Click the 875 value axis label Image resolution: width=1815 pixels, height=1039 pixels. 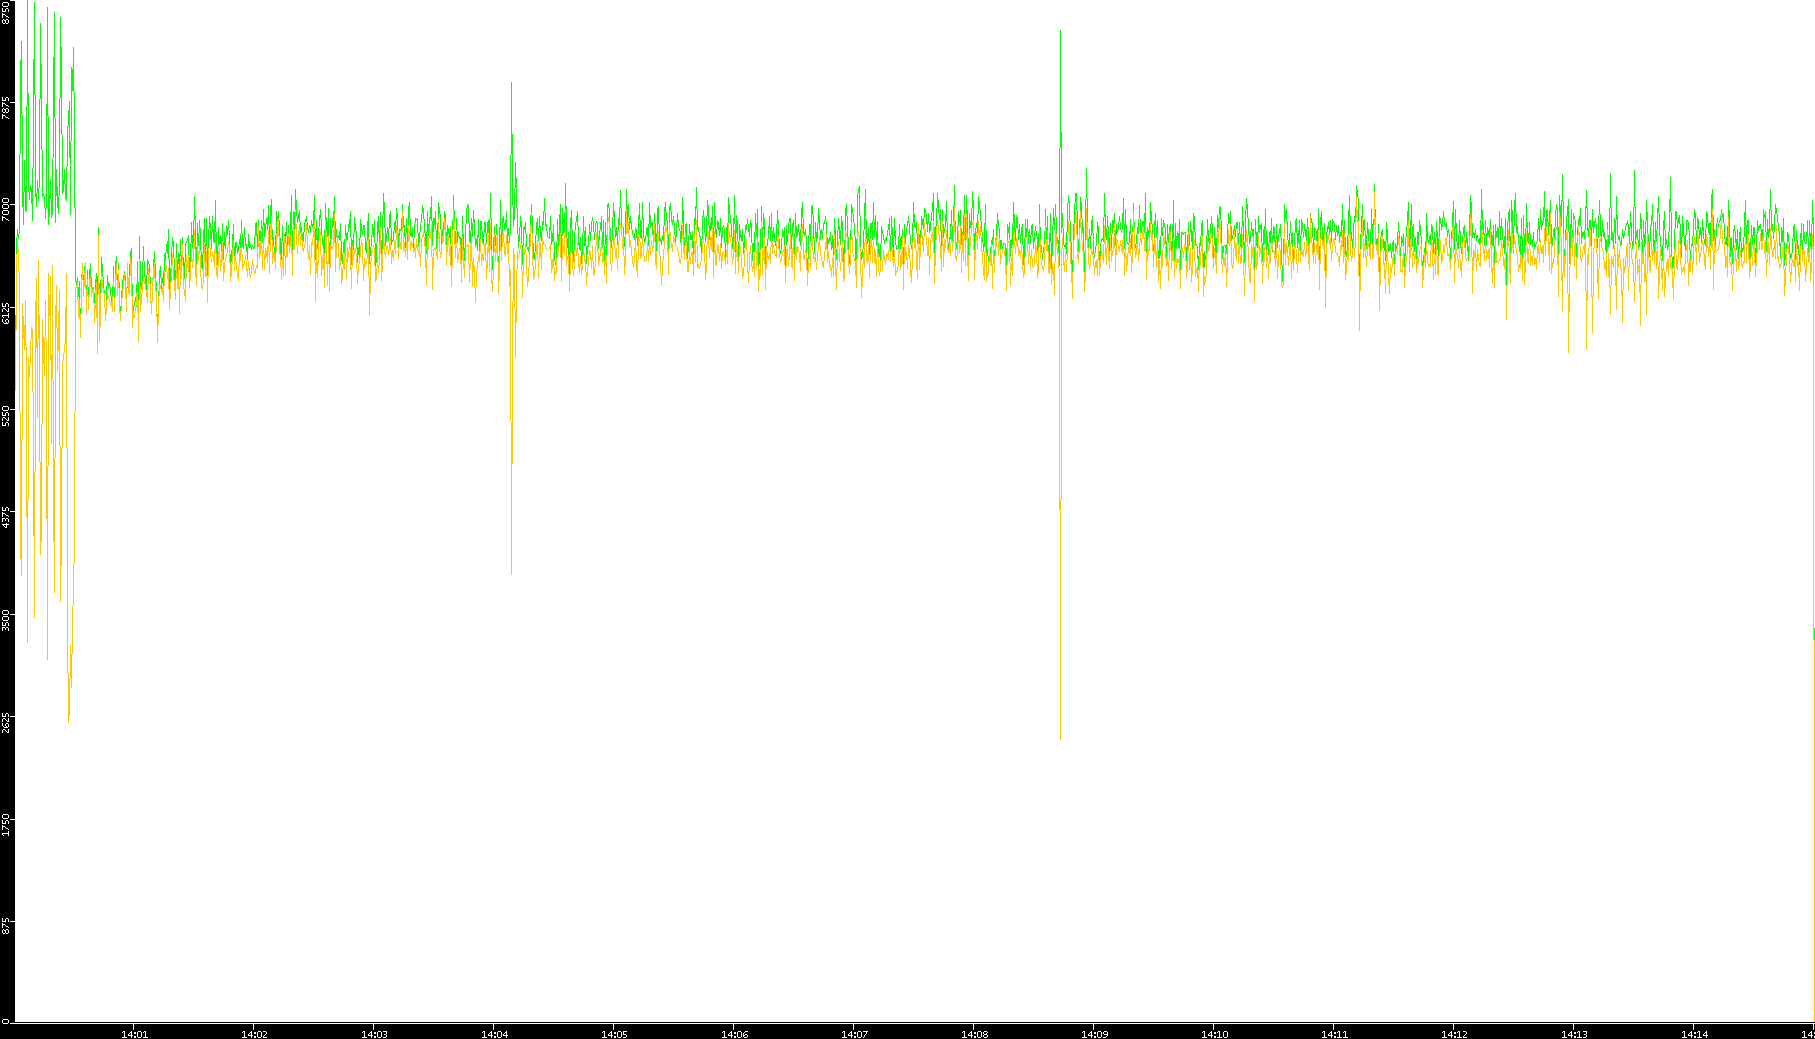[6, 925]
